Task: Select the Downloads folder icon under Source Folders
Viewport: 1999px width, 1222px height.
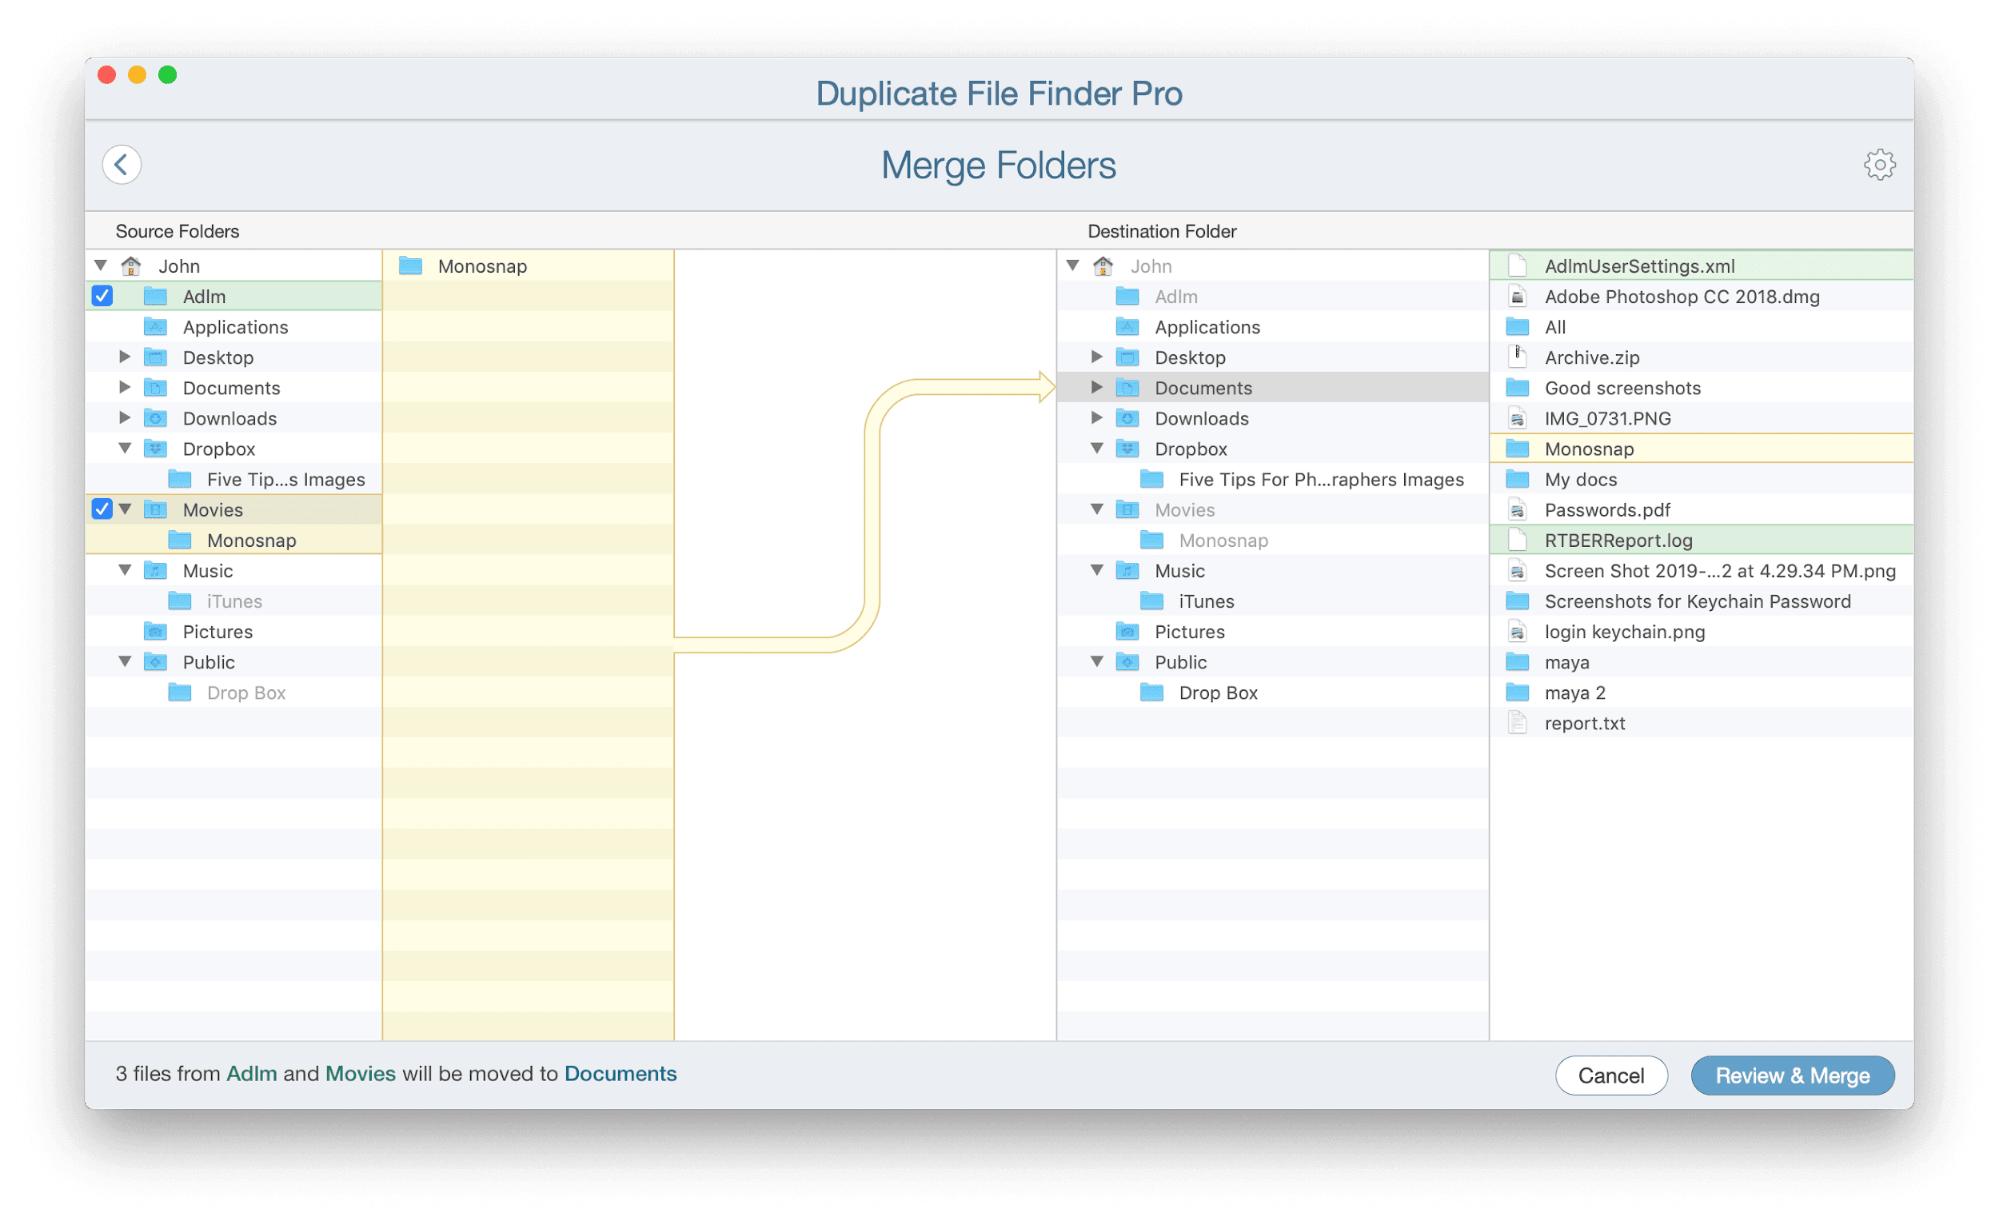Action: 156,418
